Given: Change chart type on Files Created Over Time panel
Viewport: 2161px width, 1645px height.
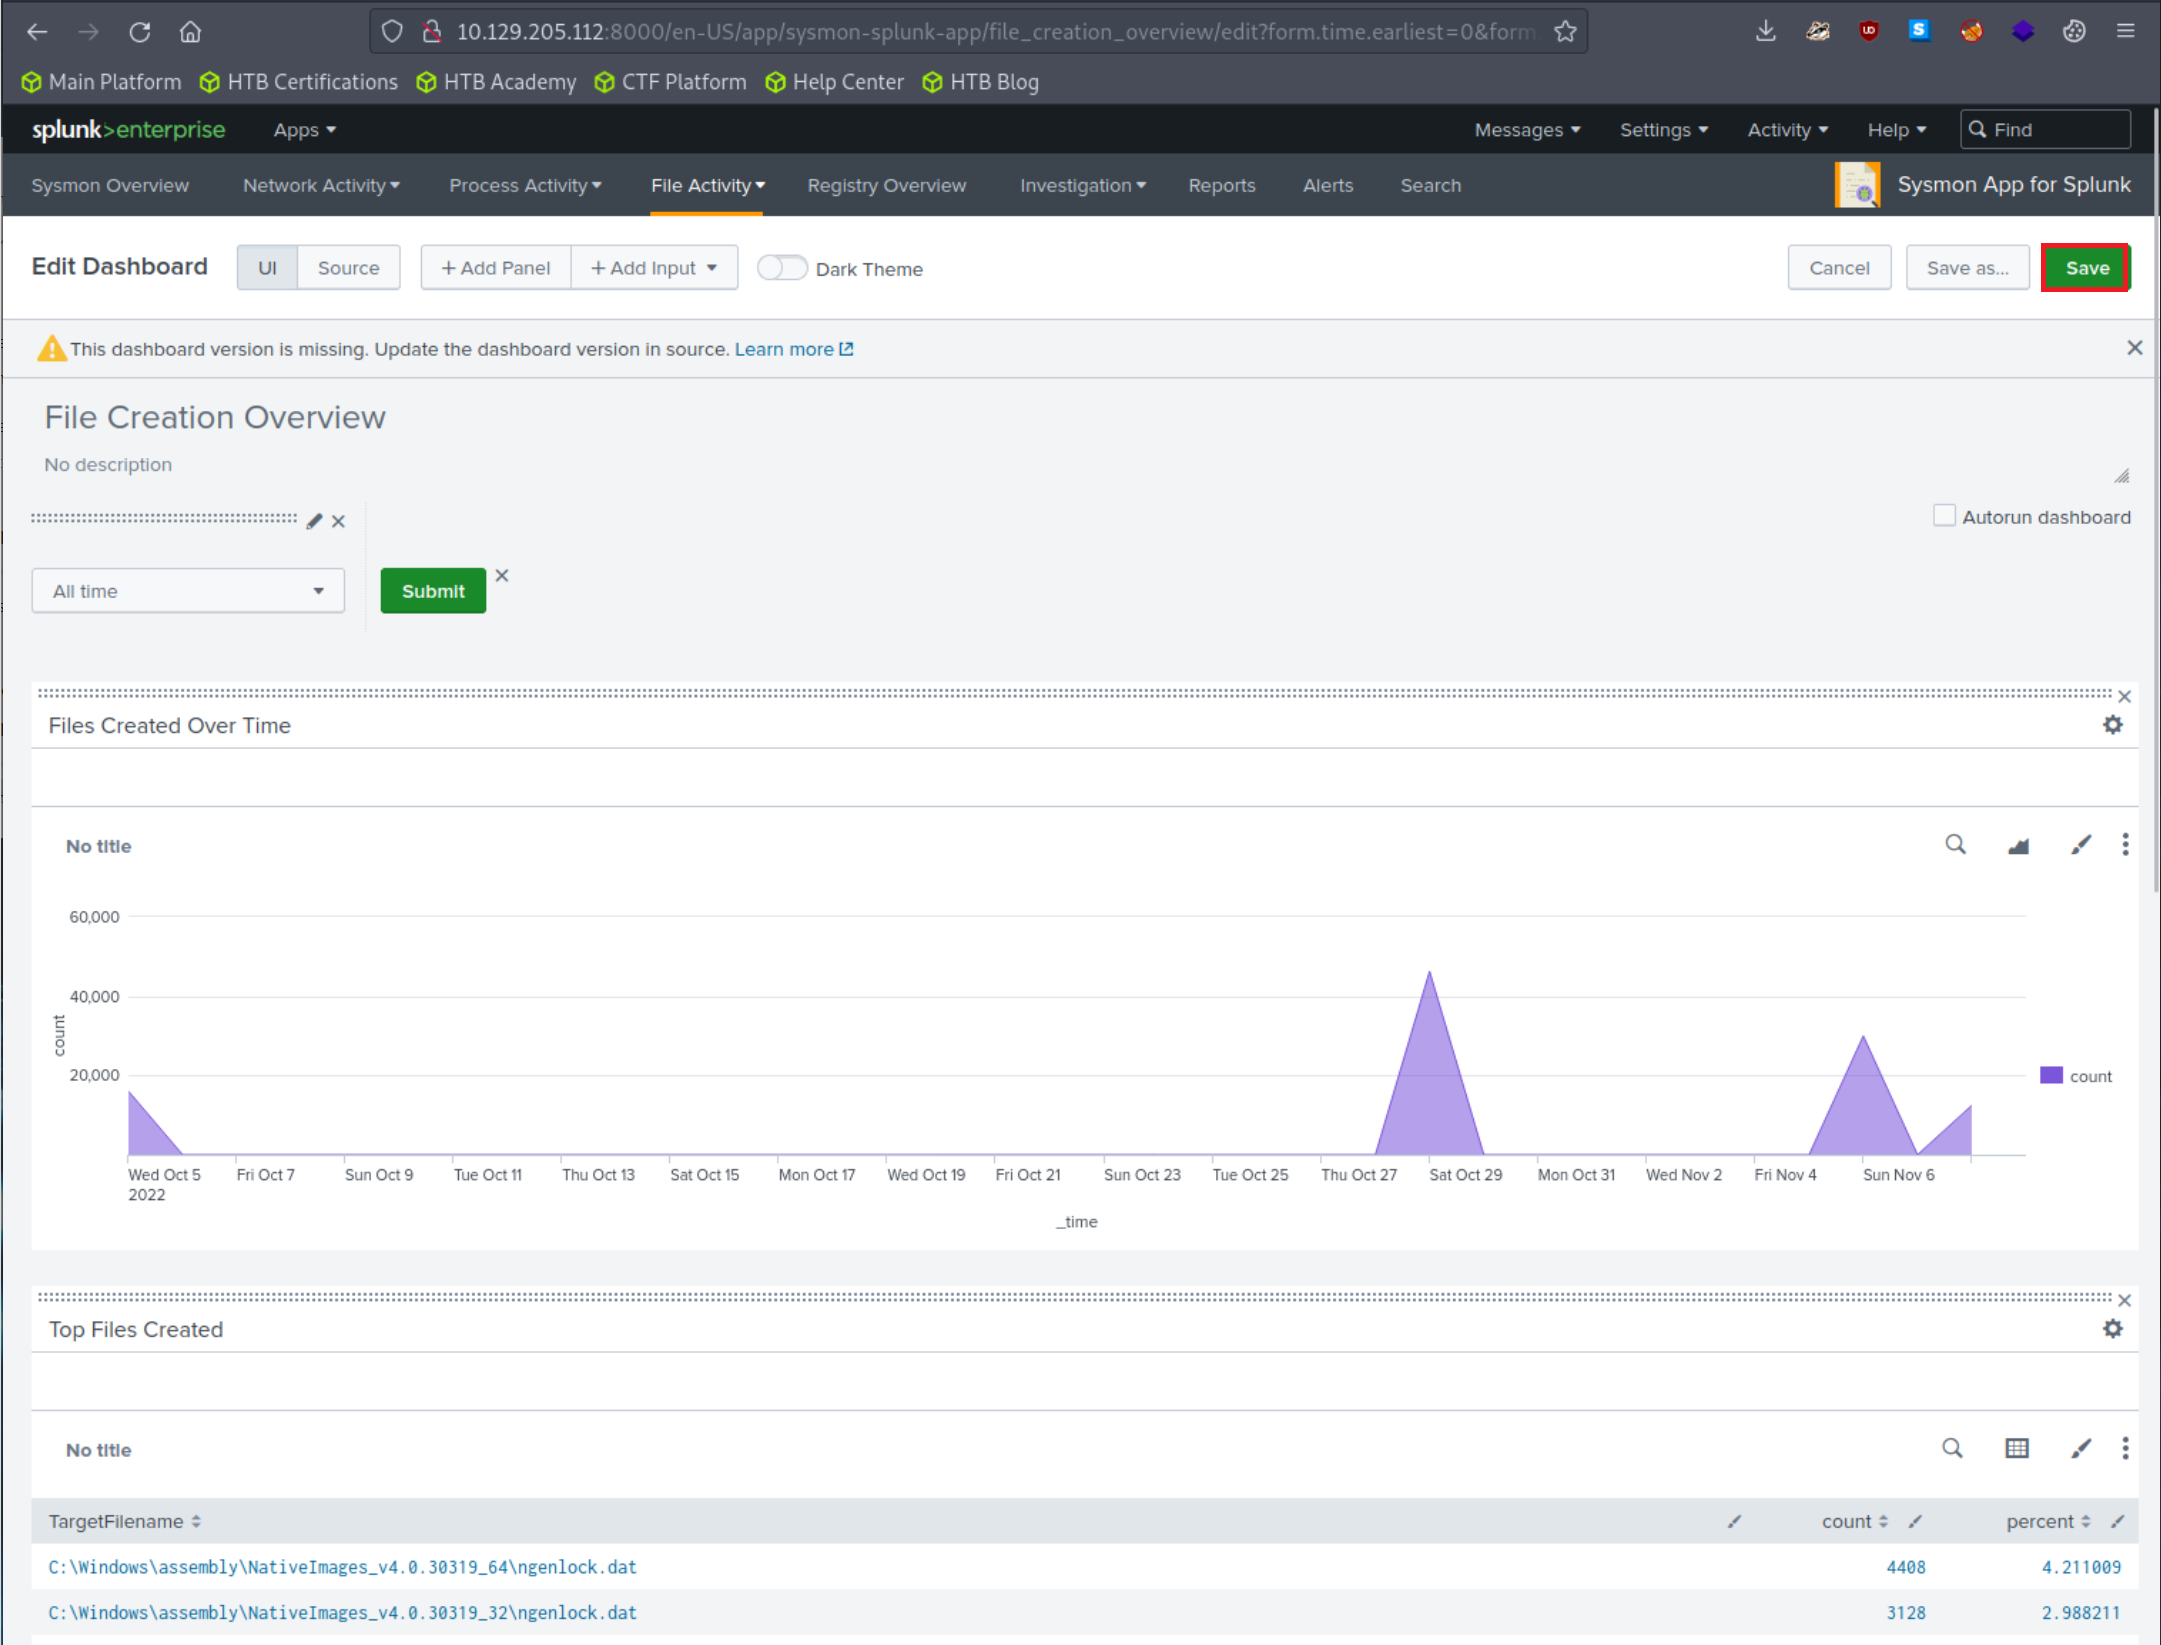Looking at the screenshot, I should pyautogui.click(x=2018, y=845).
